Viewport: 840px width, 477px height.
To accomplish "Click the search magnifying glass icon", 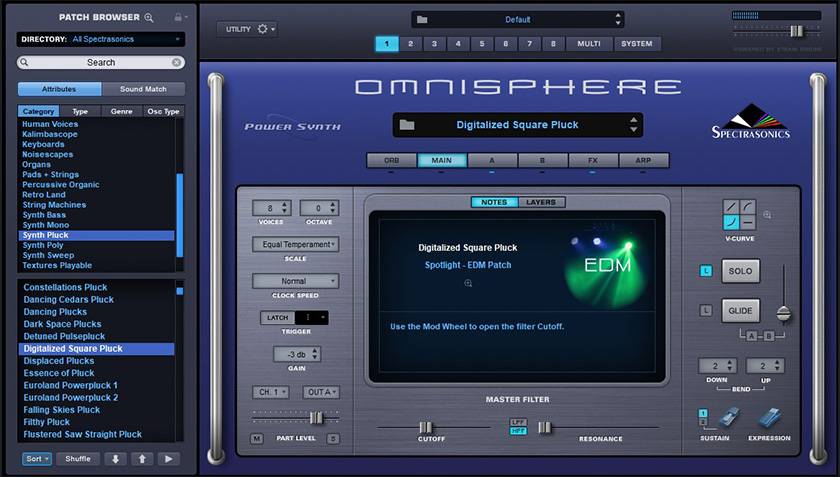I will 24,63.
